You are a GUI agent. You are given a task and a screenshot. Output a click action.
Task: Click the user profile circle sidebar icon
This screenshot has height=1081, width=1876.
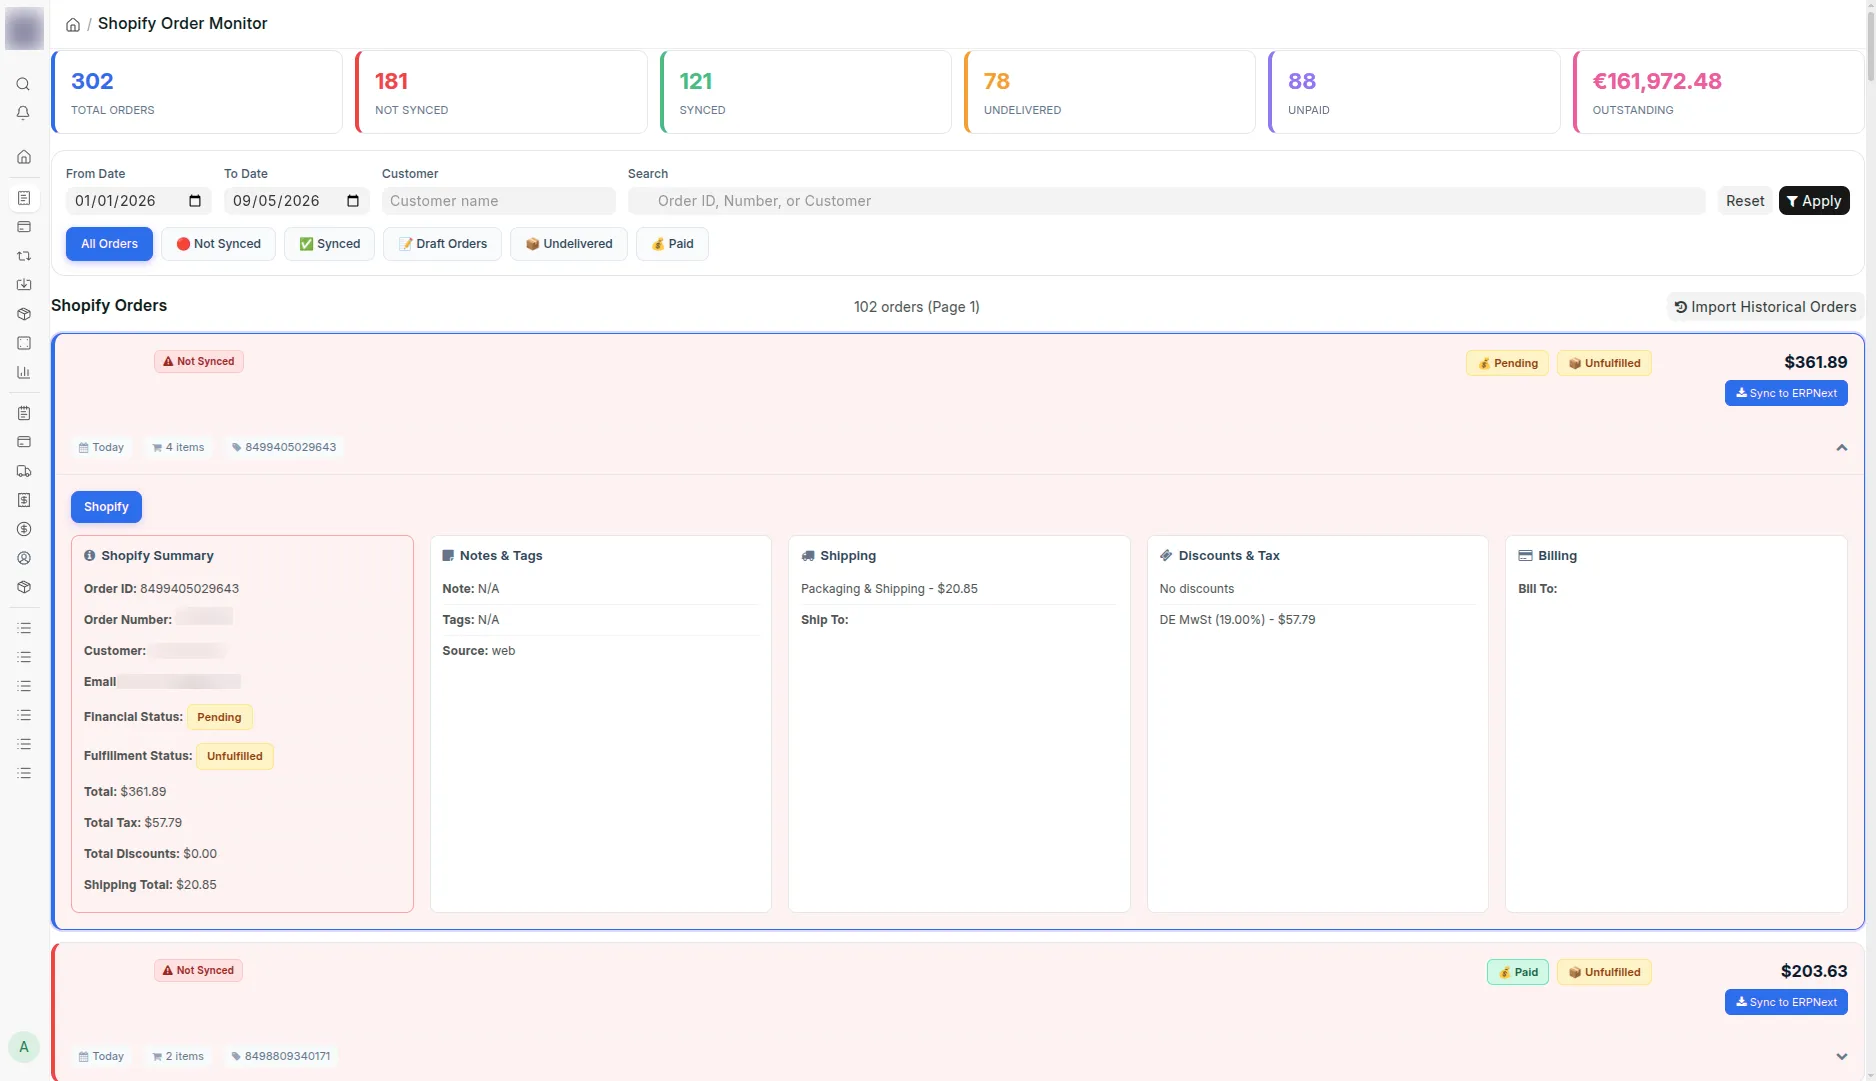(23, 558)
